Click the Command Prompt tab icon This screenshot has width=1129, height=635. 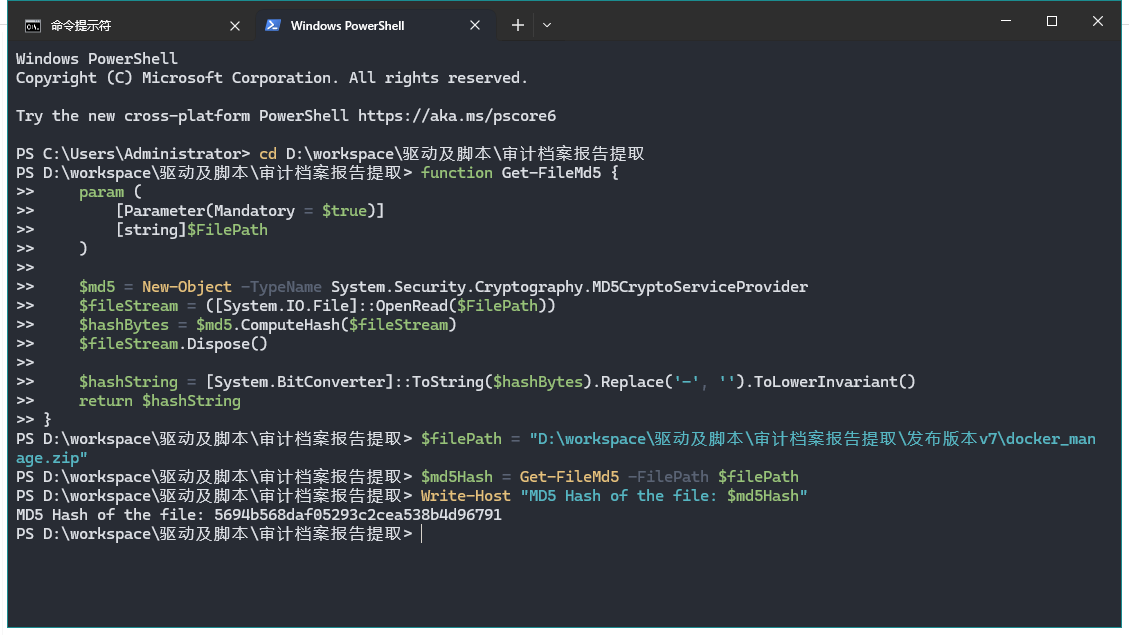(33, 26)
